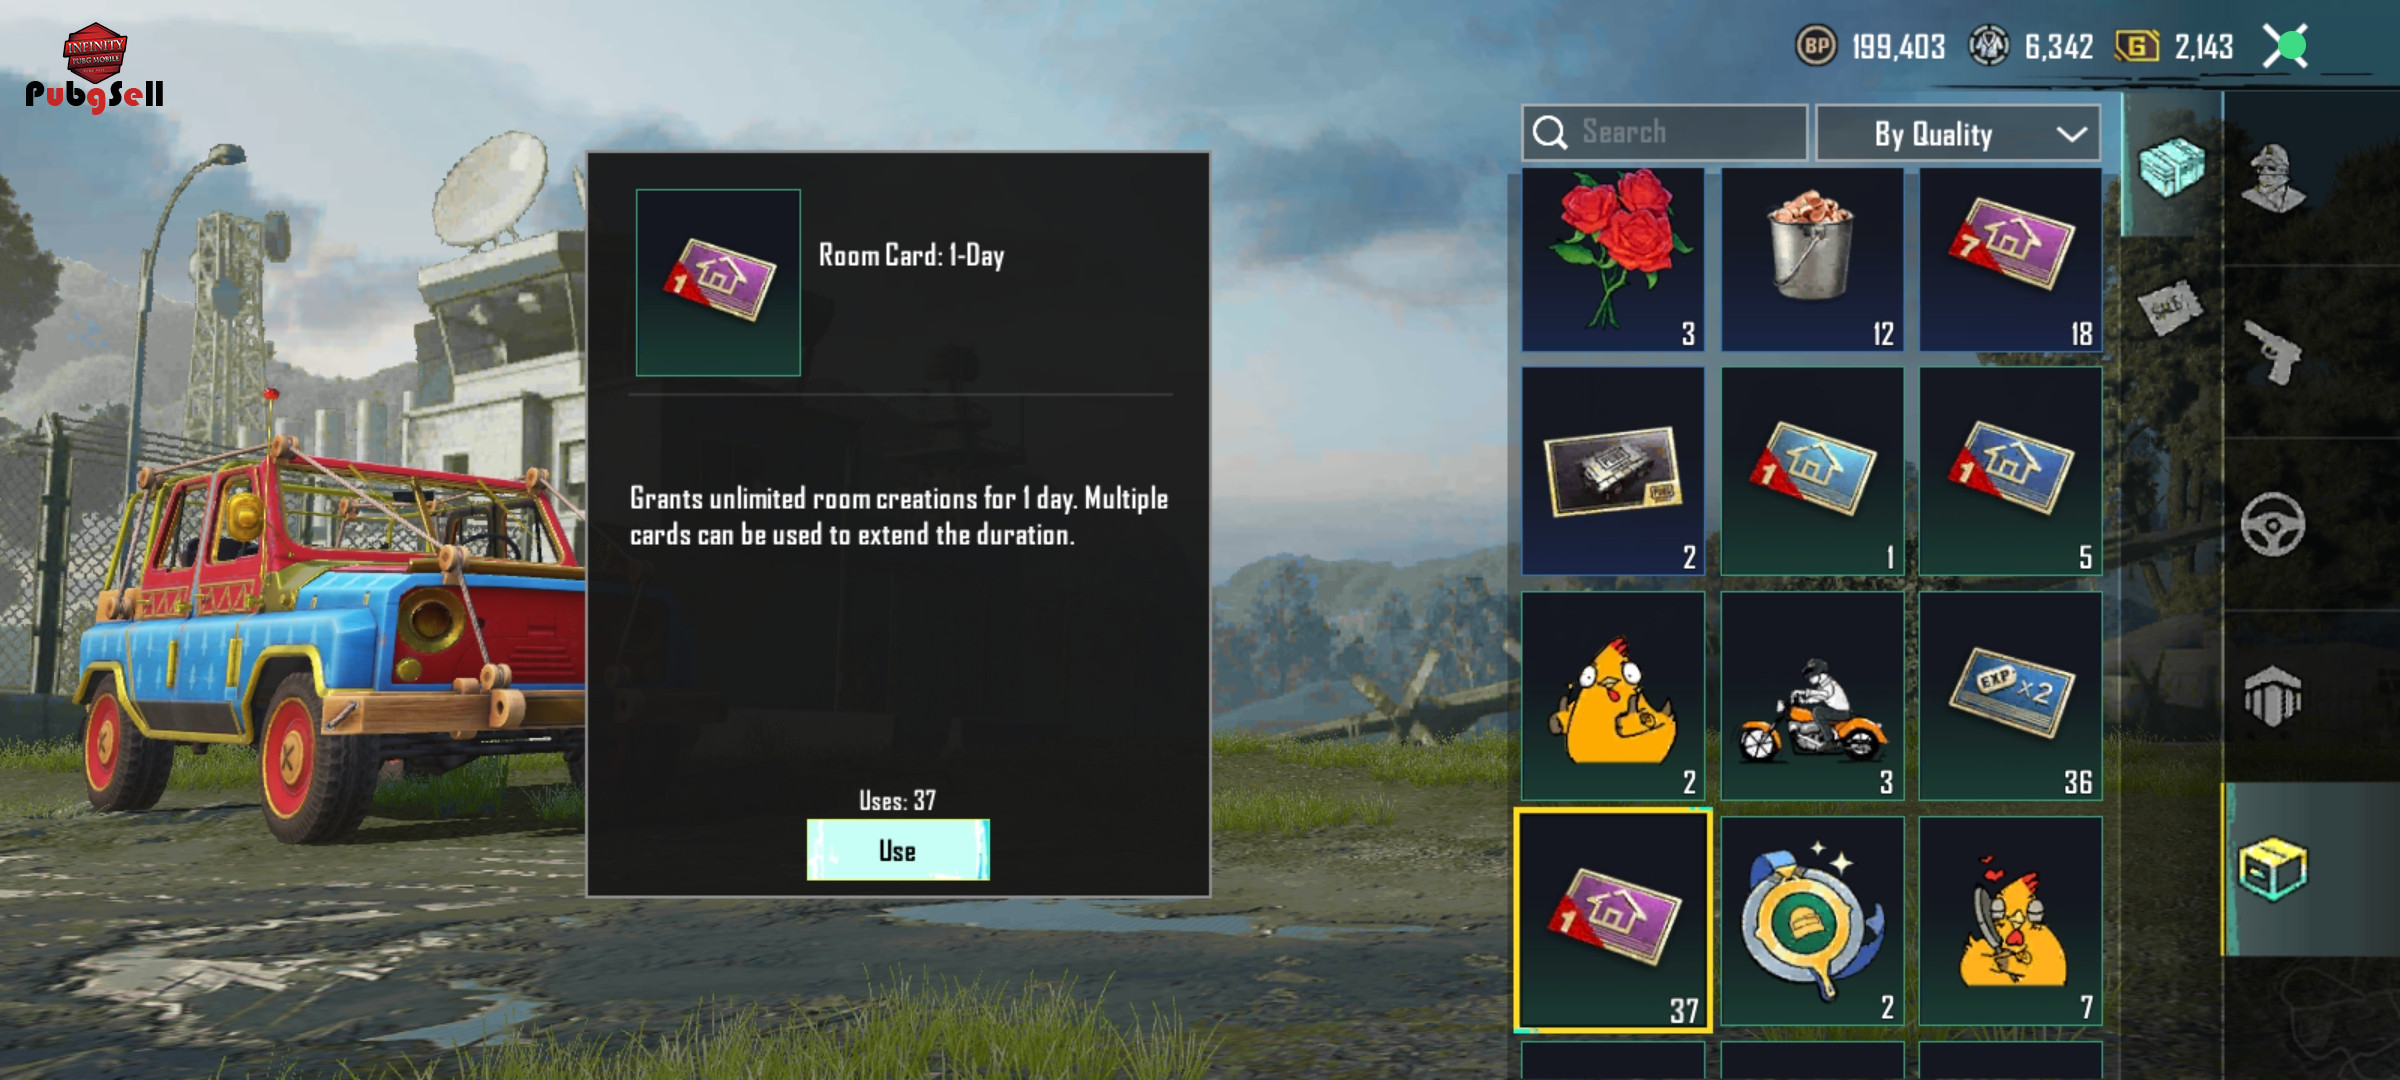Image resolution: width=2400 pixels, height=1080 pixels.
Task: Switch to the character outfit tab
Action: click(2273, 178)
